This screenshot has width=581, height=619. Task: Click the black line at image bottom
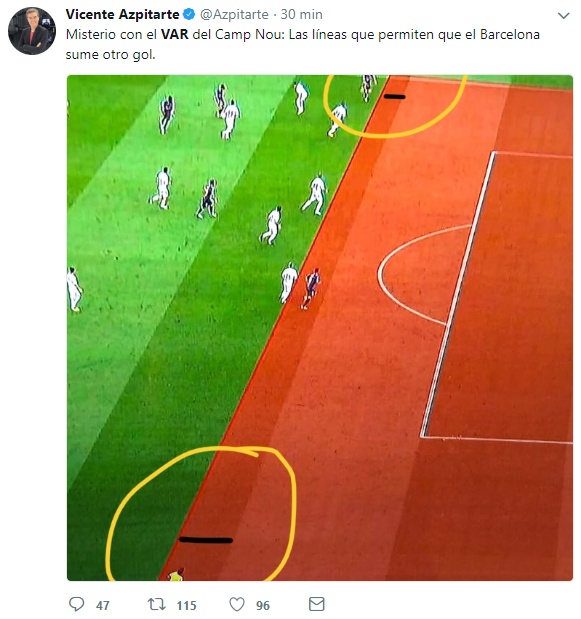coord(206,540)
